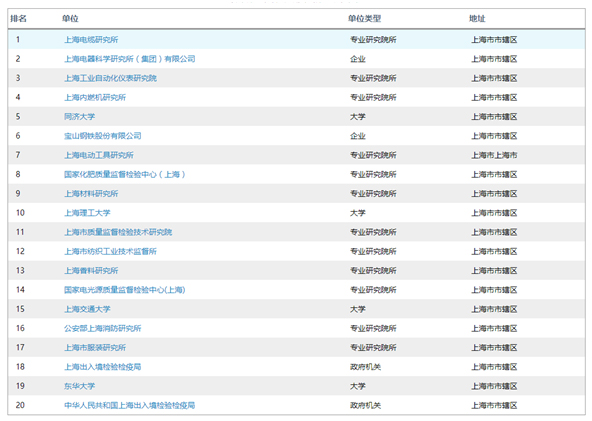Select the 东华大学 link
The width and height of the screenshot is (592, 421).
pyautogui.click(x=79, y=386)
